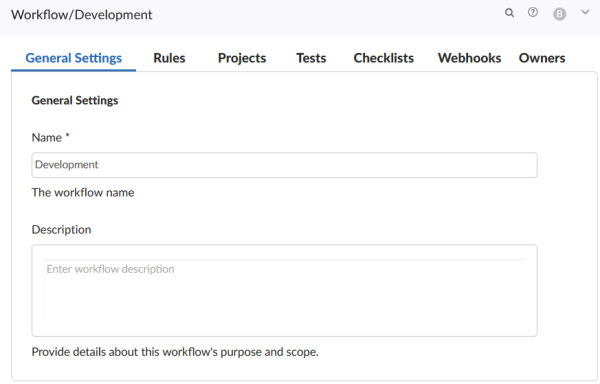This screenshot has height=384, width=600.
Task: Expand the user menu chevron
Action: pyautogui.click(x=585, y=12)
